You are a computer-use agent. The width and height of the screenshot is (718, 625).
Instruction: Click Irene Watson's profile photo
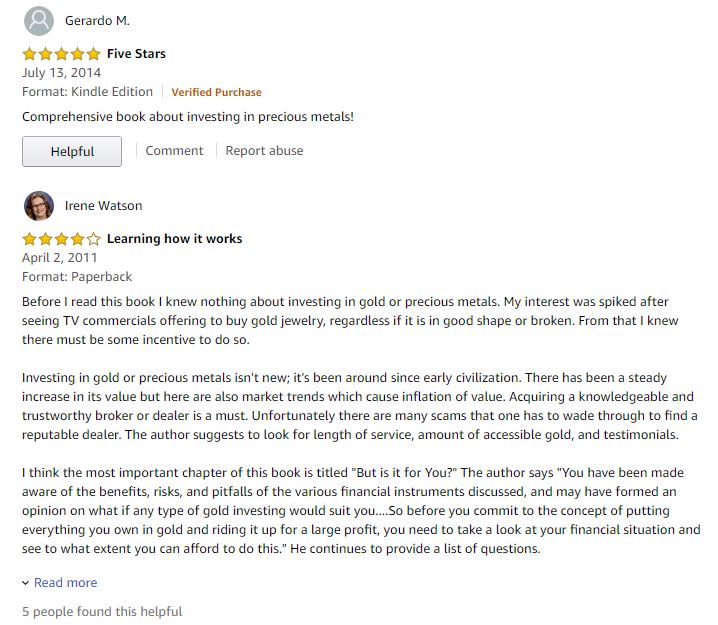pos(39,205)
